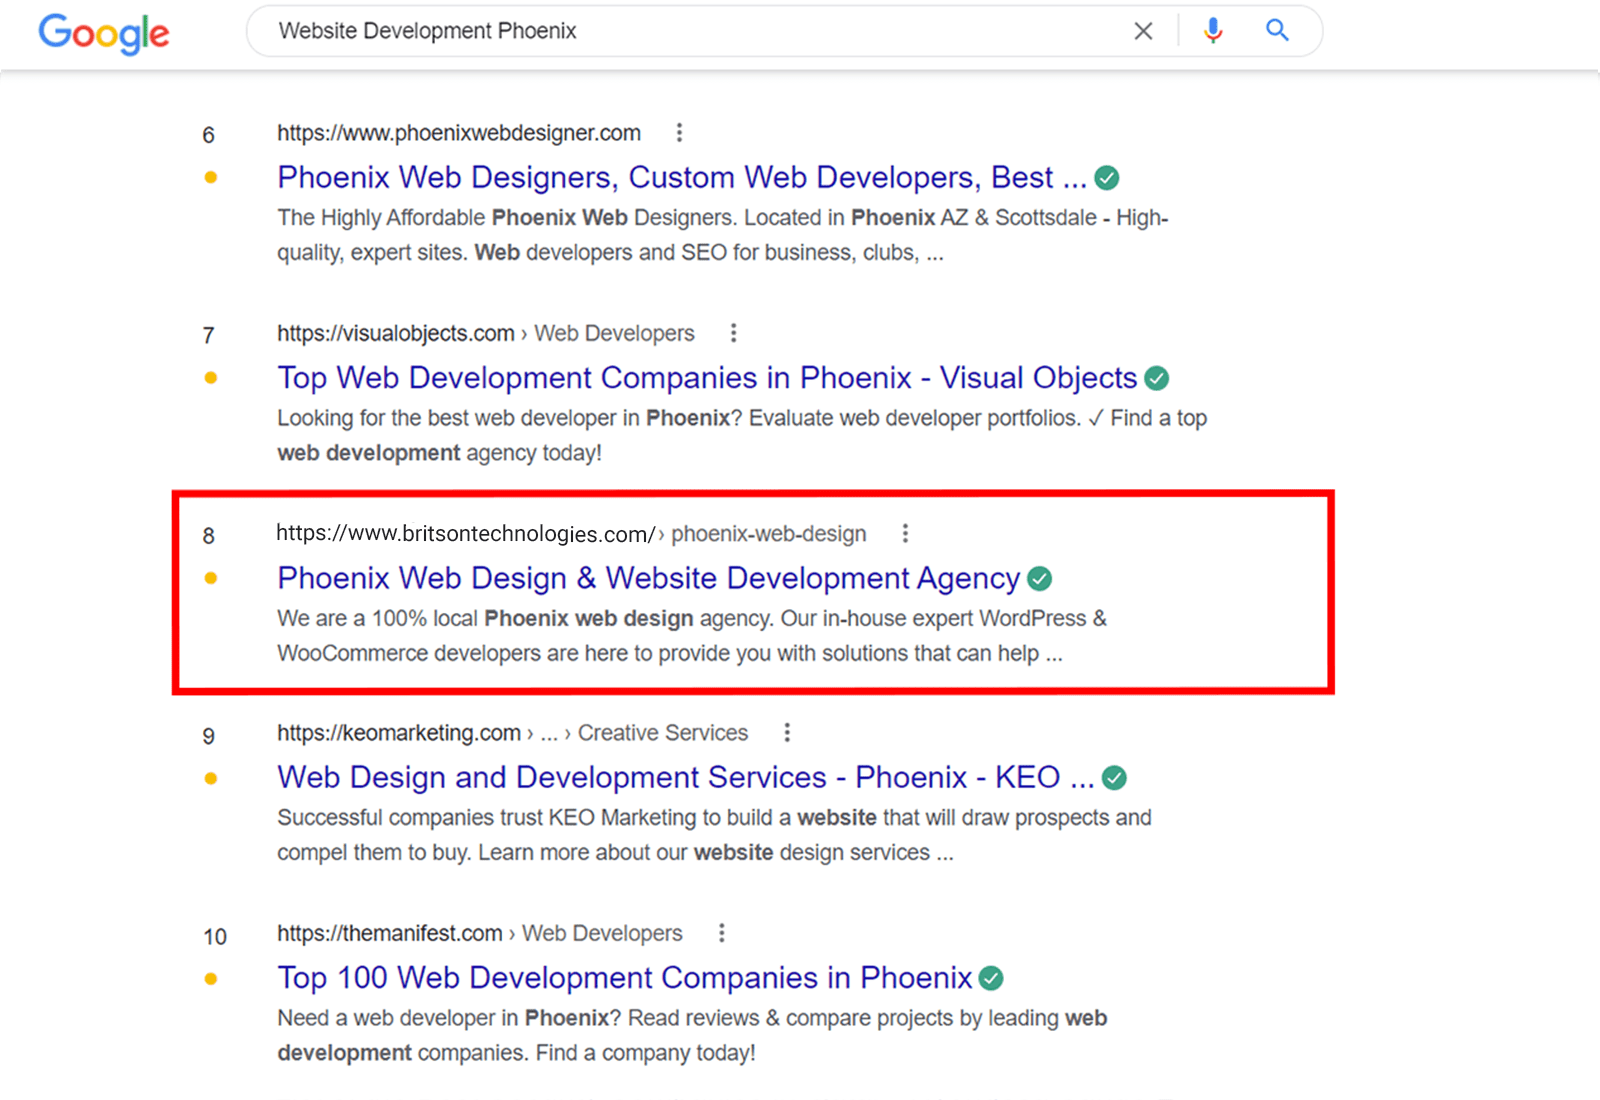Viewport: 1600px width, 1100px height.
Task: Open Web Design and Development Services KEO link
Action: (685, 778)
